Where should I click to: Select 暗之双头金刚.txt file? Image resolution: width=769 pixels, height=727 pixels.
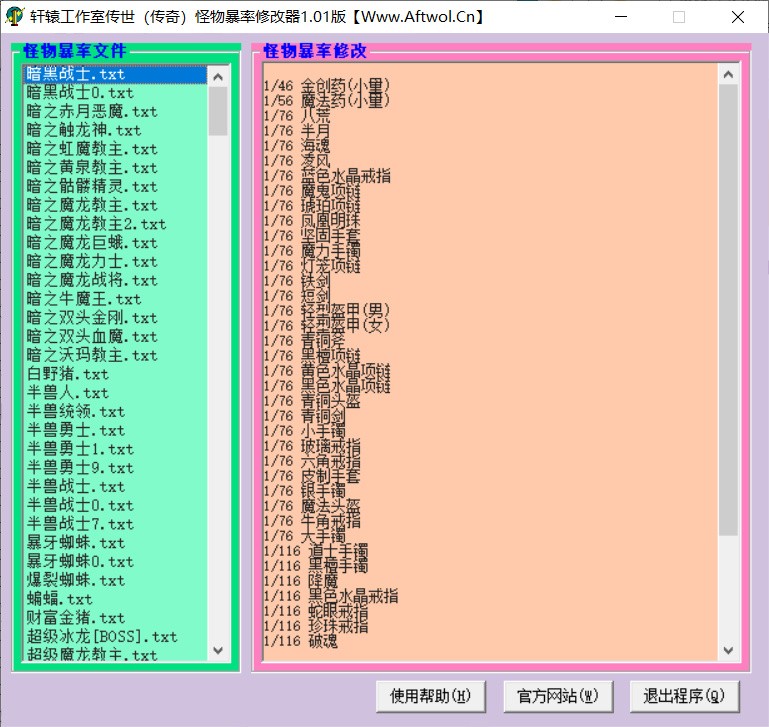(x=115, y=318)
